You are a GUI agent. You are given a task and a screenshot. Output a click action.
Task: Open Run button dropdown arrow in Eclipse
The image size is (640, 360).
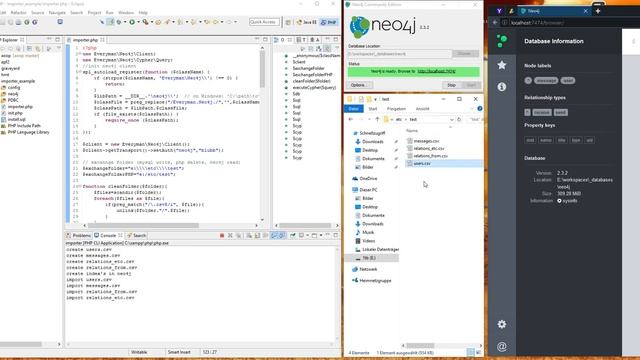click(138, 22)
